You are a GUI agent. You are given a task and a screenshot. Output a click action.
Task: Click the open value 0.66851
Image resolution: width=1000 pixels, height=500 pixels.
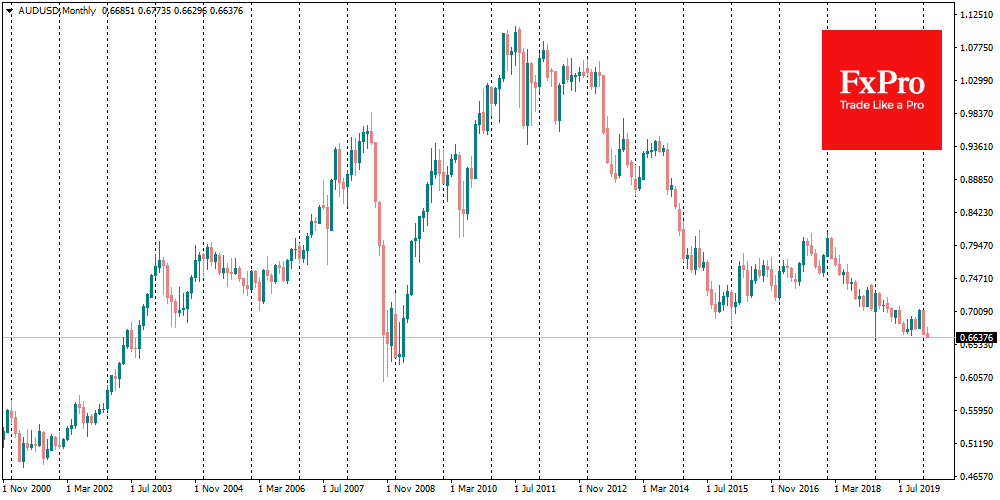118,10
